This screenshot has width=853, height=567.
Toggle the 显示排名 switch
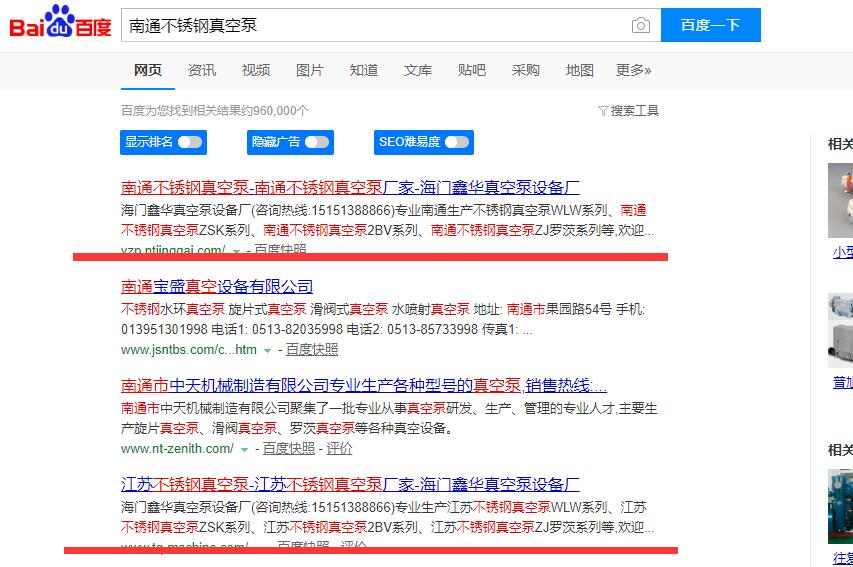pyautogui.click(x=189, y=142)
